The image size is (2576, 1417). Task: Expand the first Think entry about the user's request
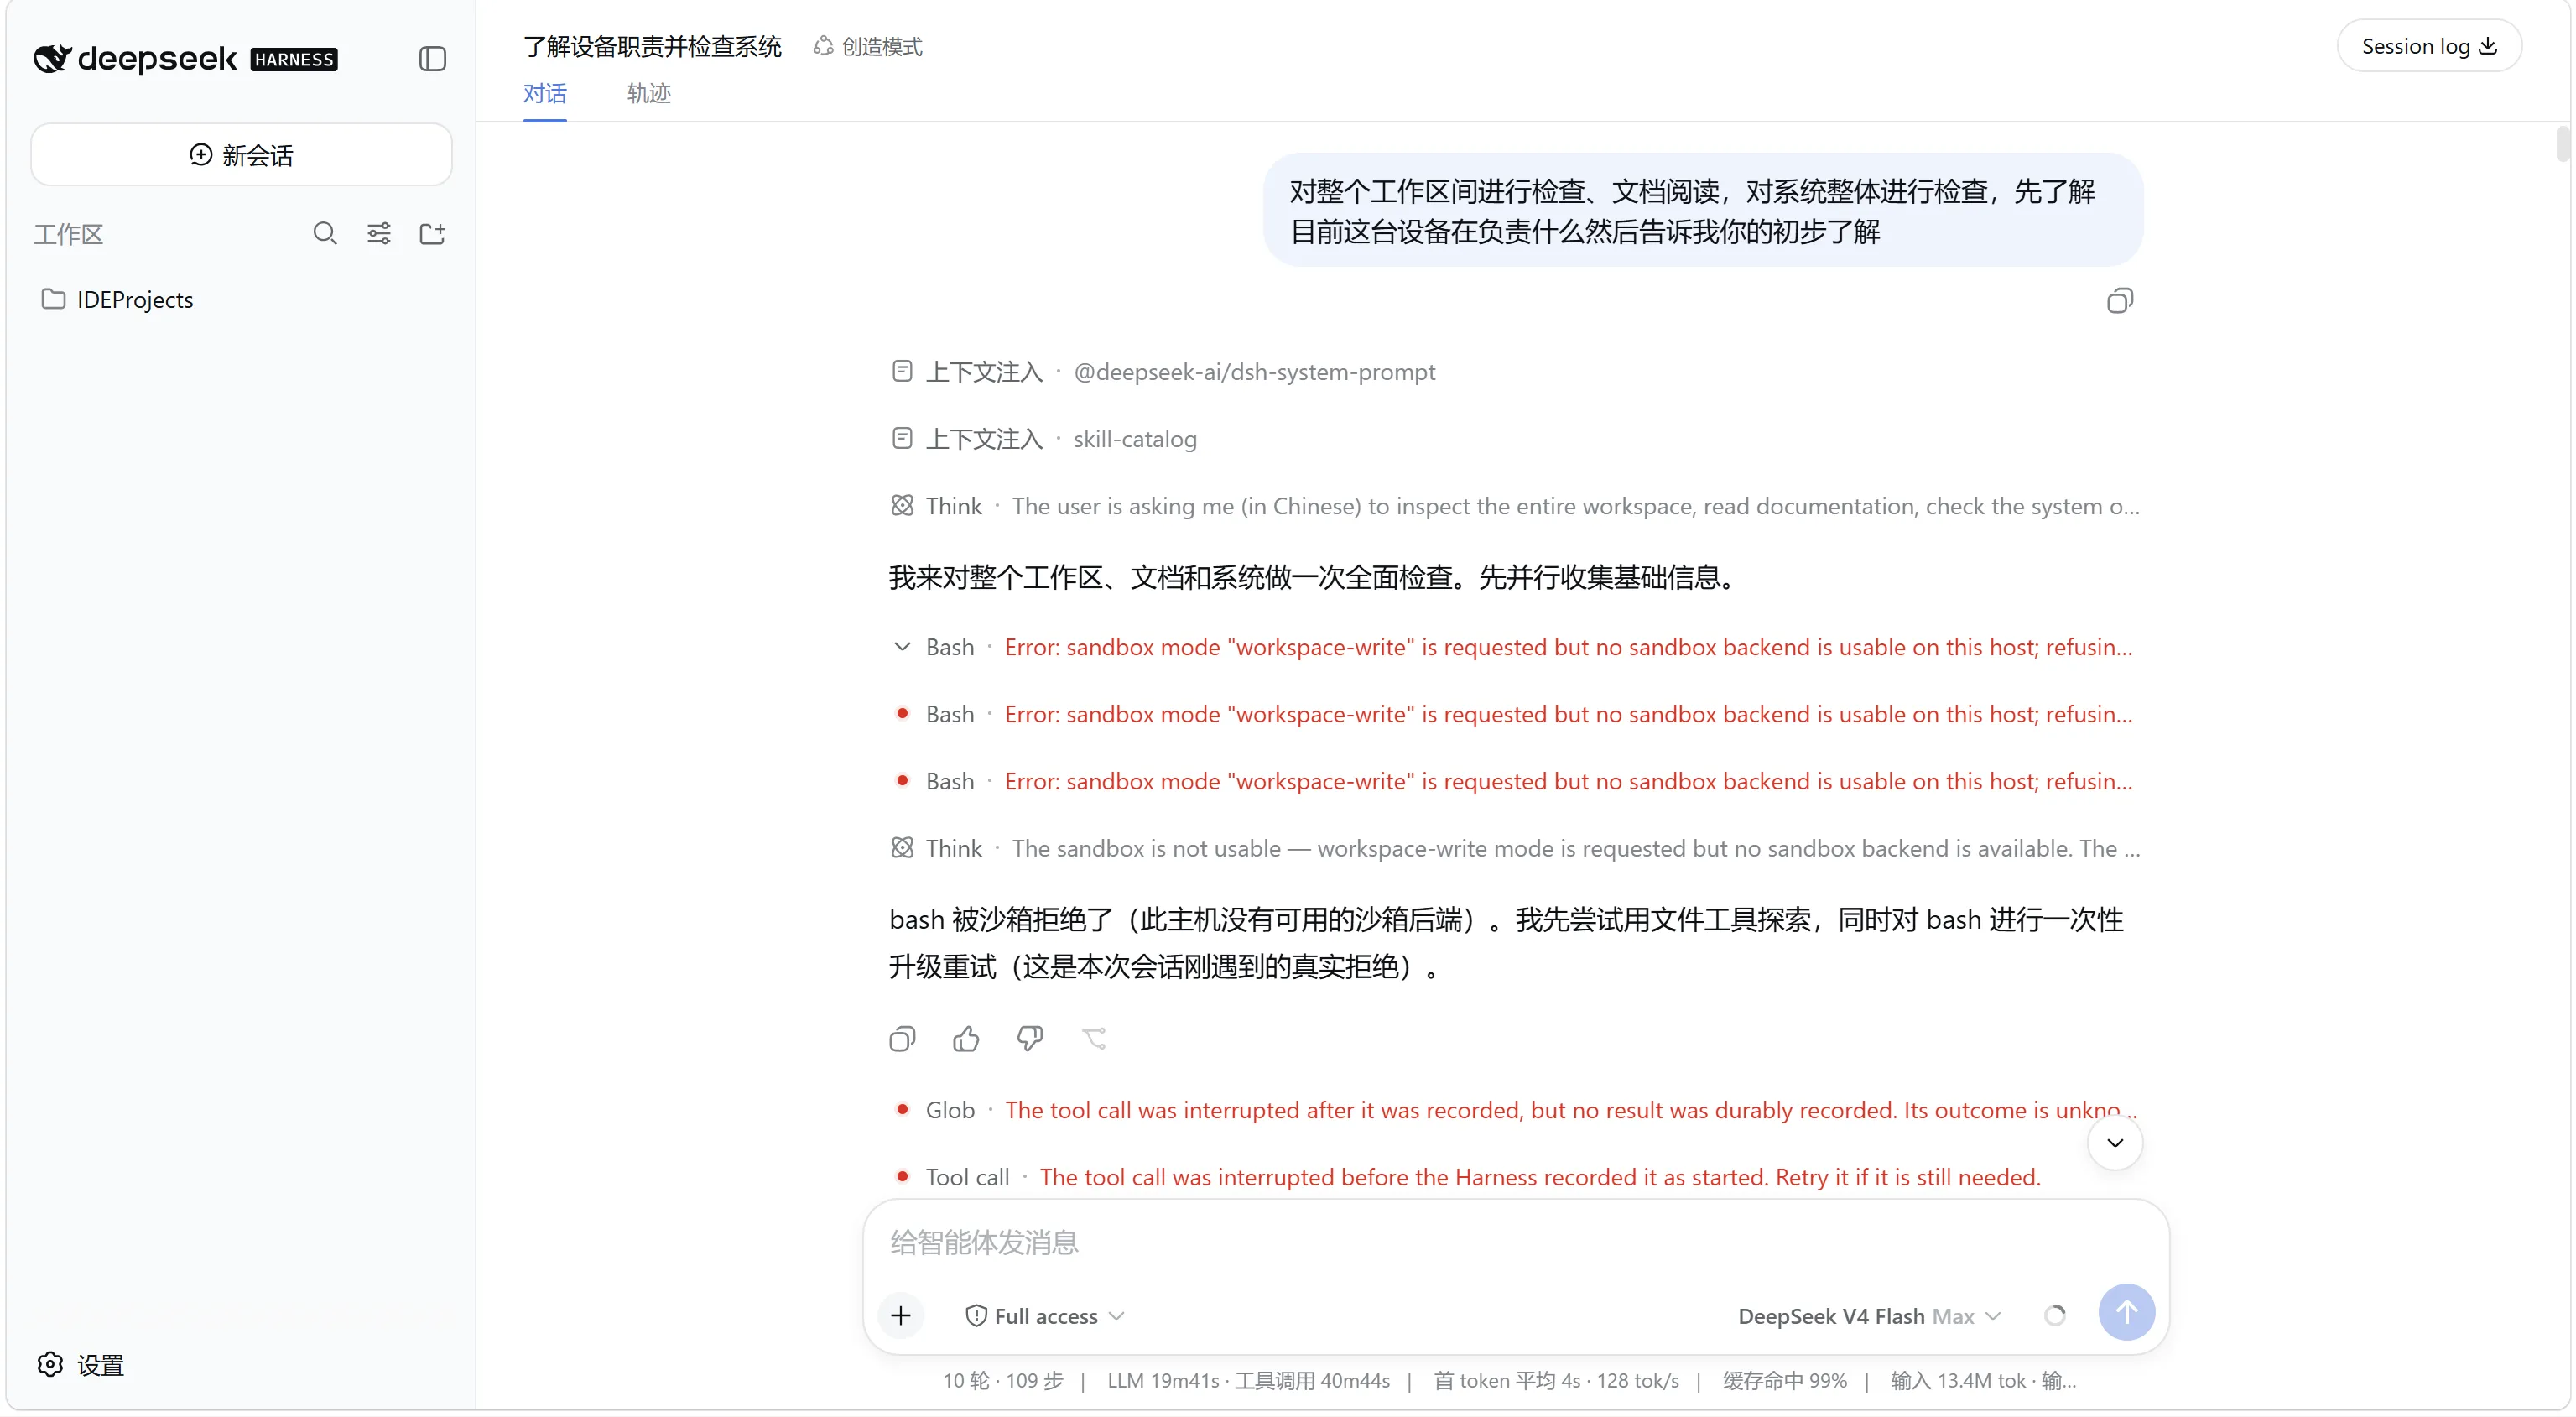pos(1515,506)
